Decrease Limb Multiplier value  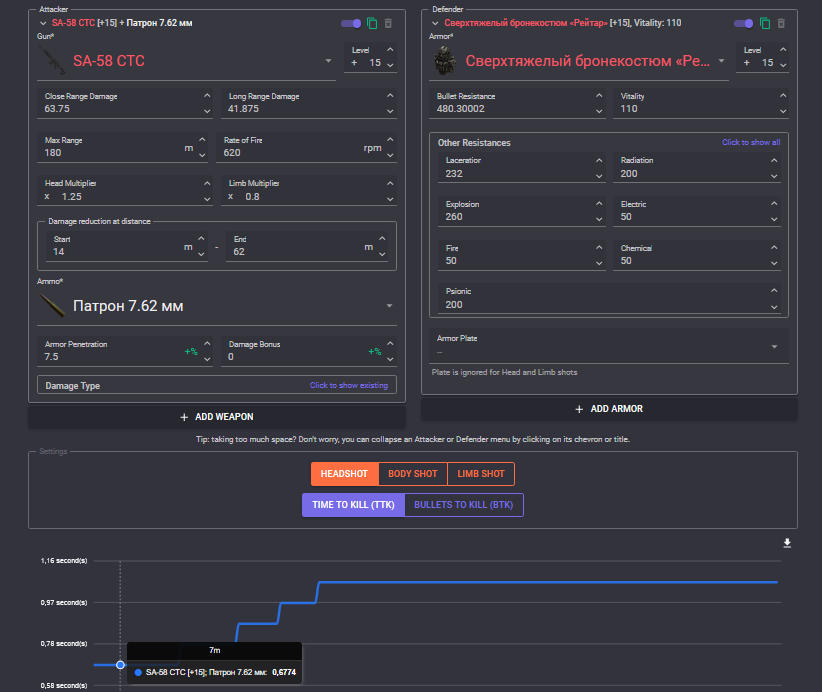click(390, 199)
